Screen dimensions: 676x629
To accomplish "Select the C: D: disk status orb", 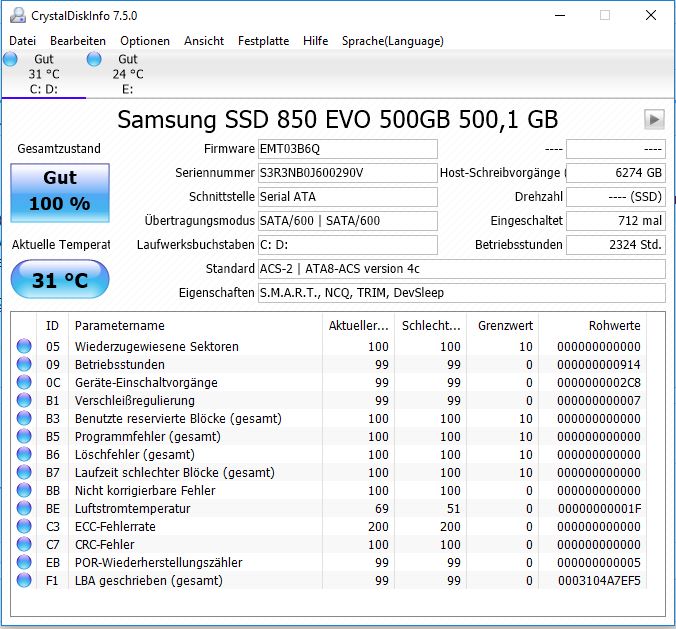I will pos(10,59).
